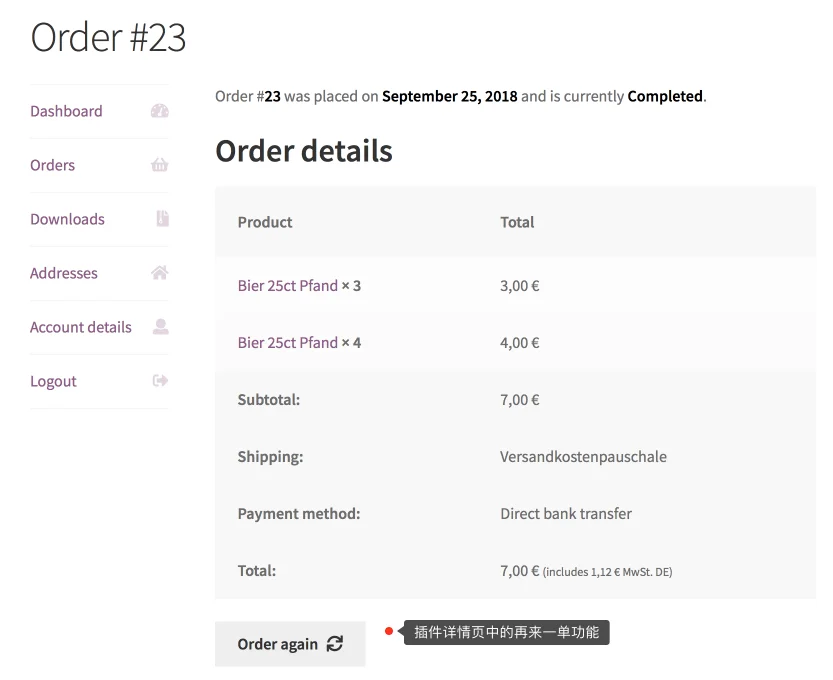Open Account details menu entry
This screenshot has height=680, width=833.
[81, 327]
